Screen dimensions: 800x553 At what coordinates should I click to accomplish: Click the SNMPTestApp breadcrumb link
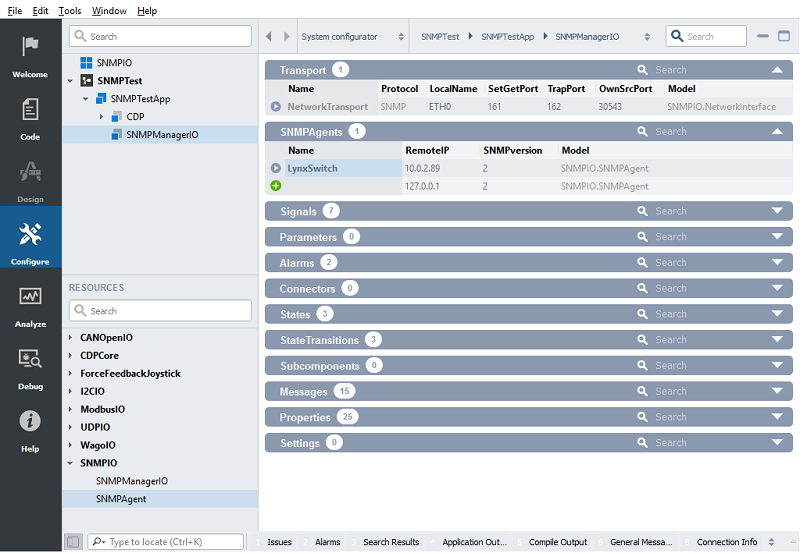pyautogui.click(x=505, y=37)
